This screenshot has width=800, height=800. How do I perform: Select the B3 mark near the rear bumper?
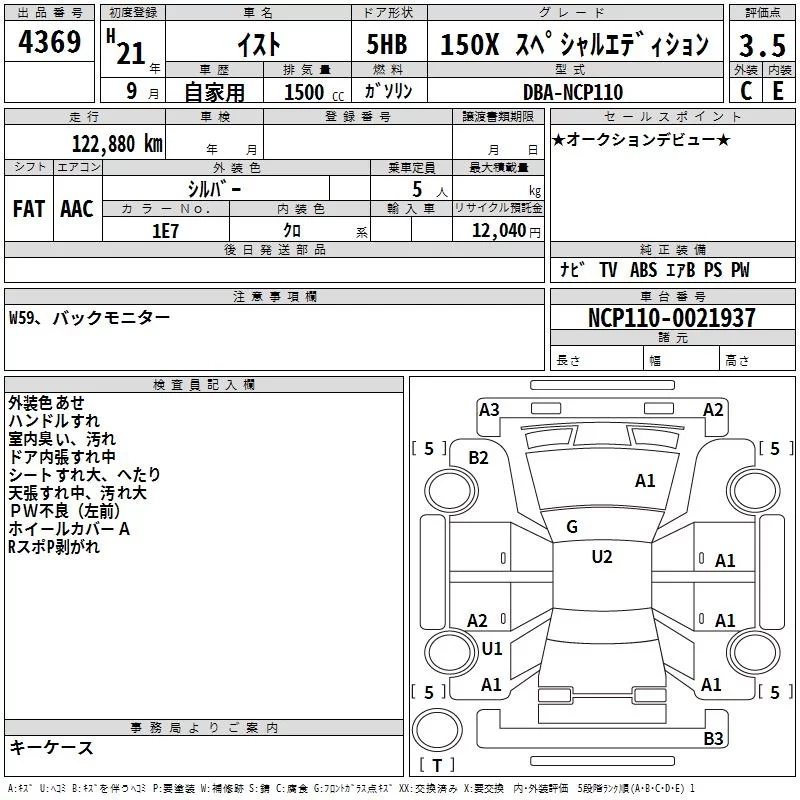713,738
